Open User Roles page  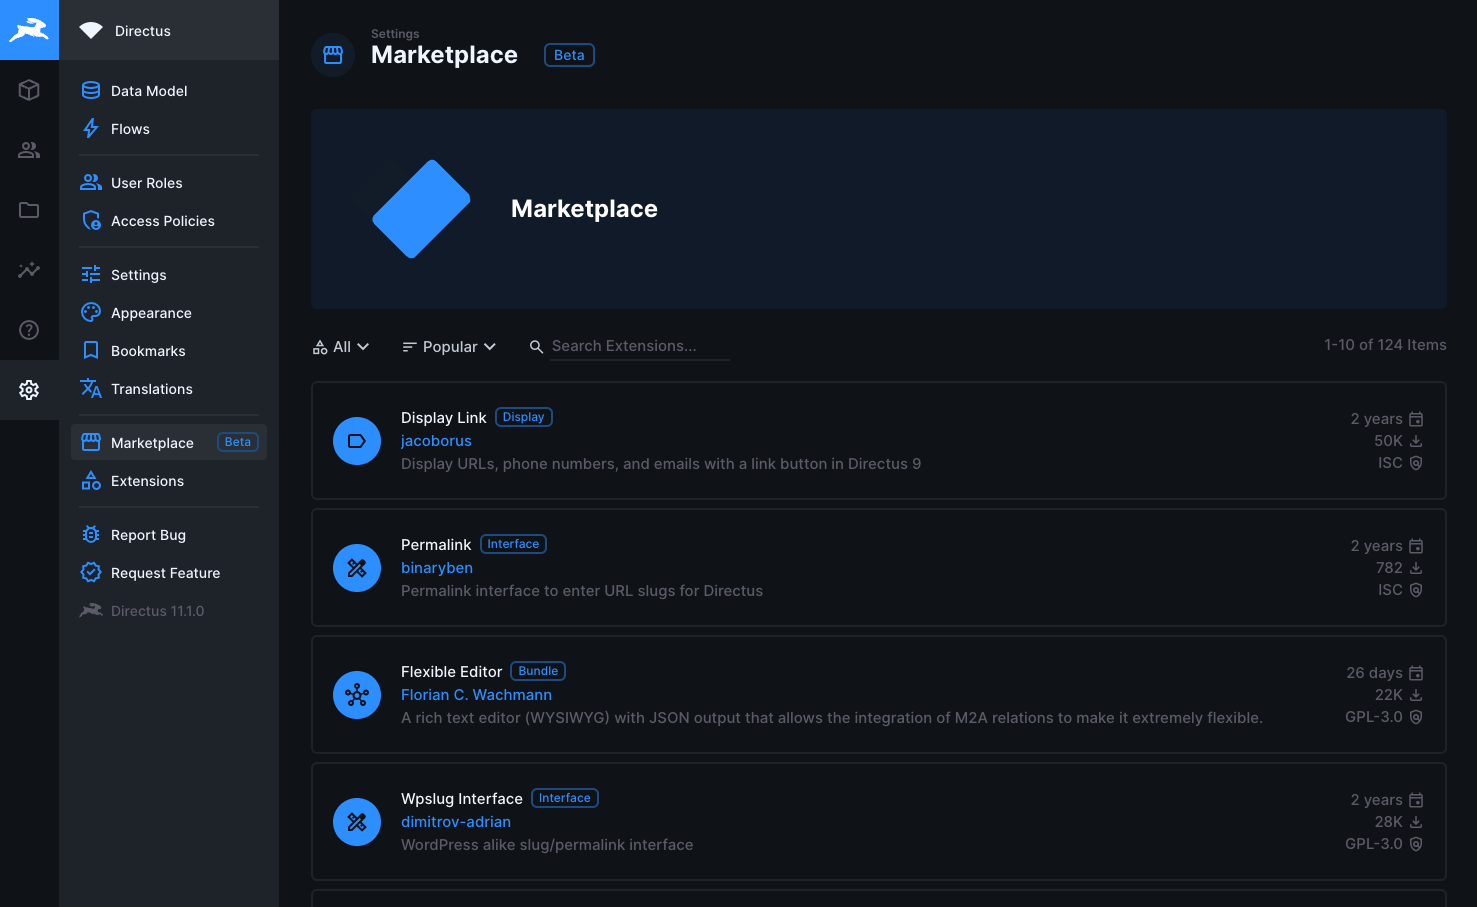(169, 182)
